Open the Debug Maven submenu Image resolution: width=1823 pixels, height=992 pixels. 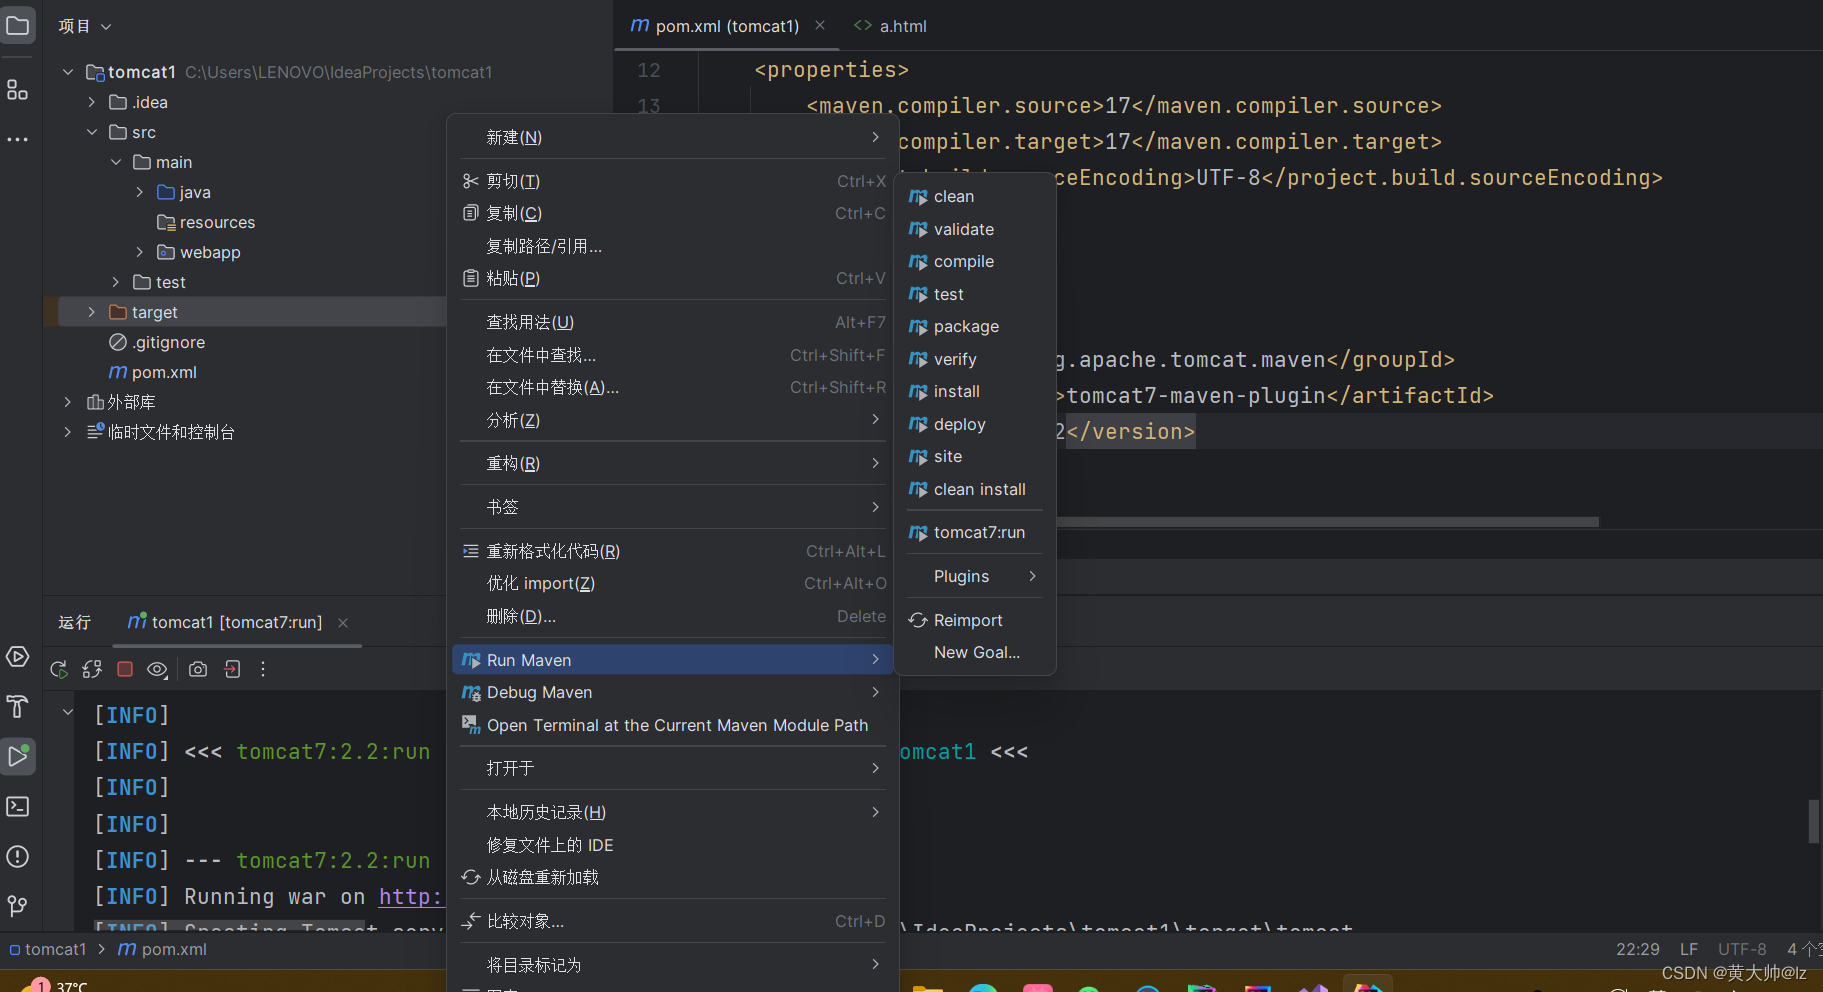[x=673, y=692]
